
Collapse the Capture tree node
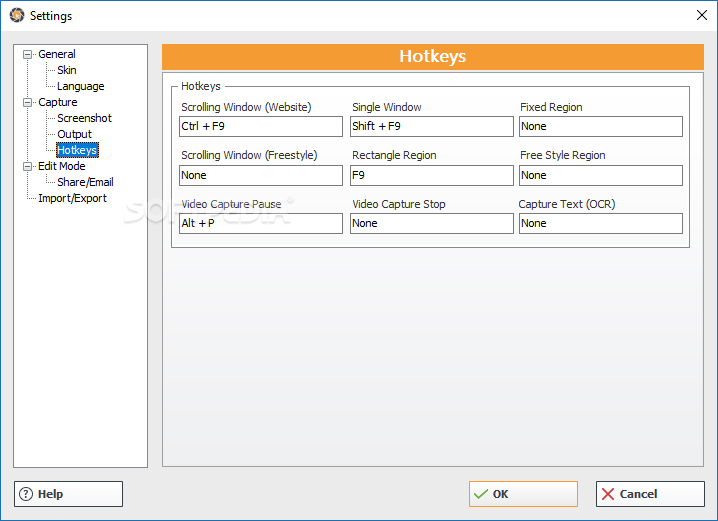(27, 103)
